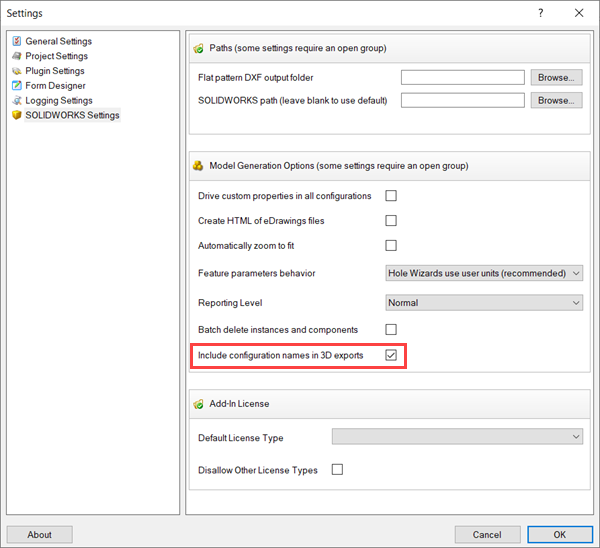The height and width of the screenshot is (548, 600).
Task: Uncheck Include configuration names in 3D exports
Action: click(392, 355)
